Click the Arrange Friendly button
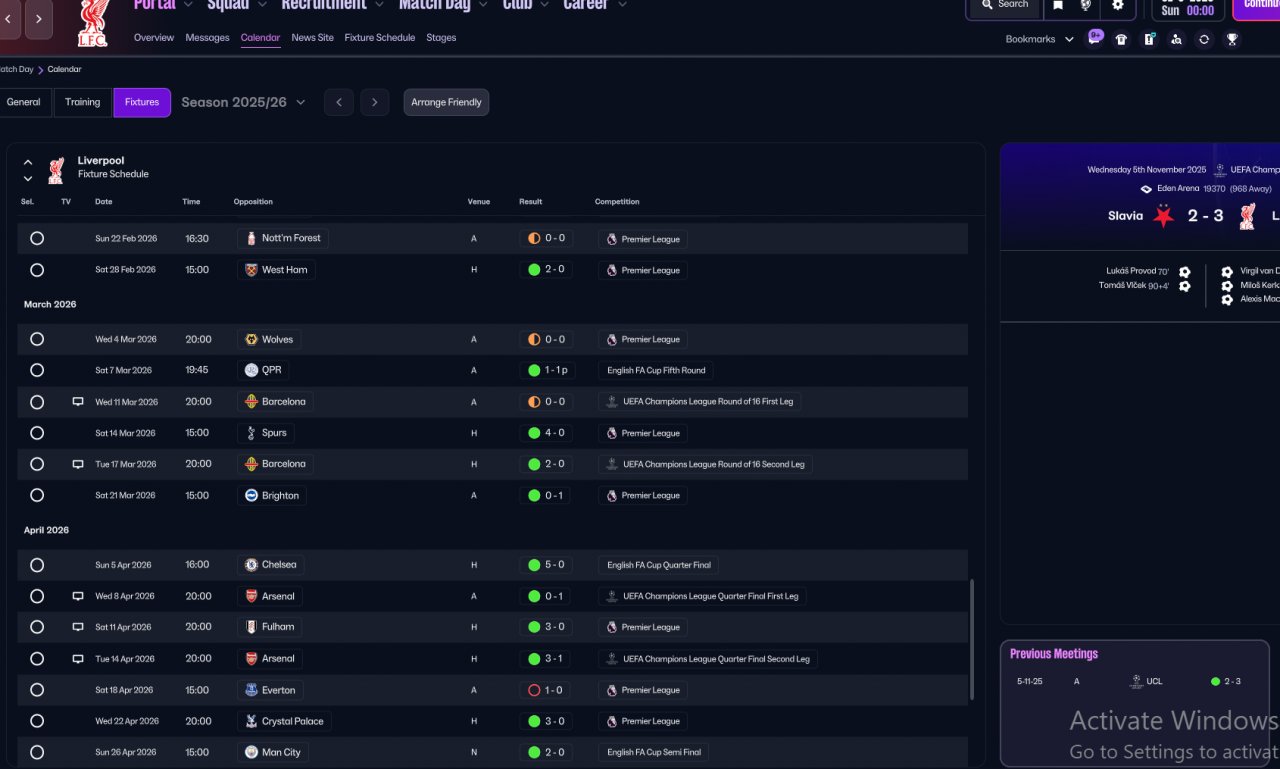The image size is (1280, 769). tap(446, 102)
